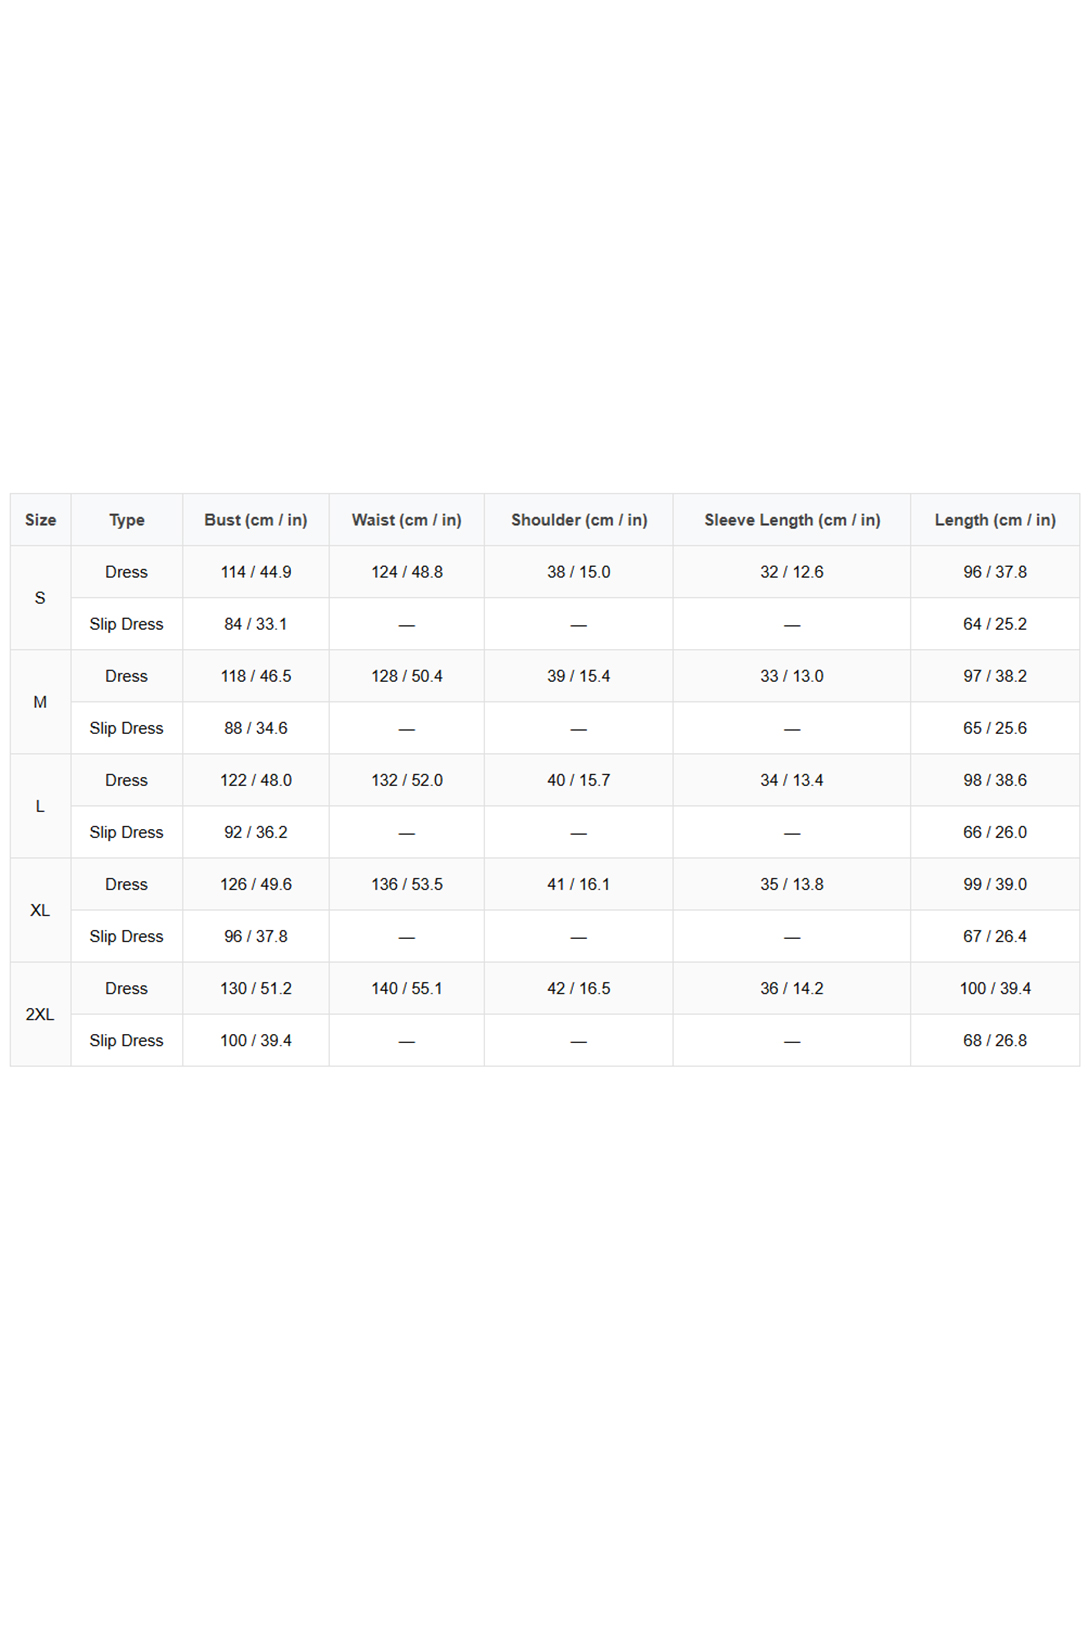Select the slip dress bust 84 / 33.1
Screen dimensions: 1088x1632
coord(256,624)
